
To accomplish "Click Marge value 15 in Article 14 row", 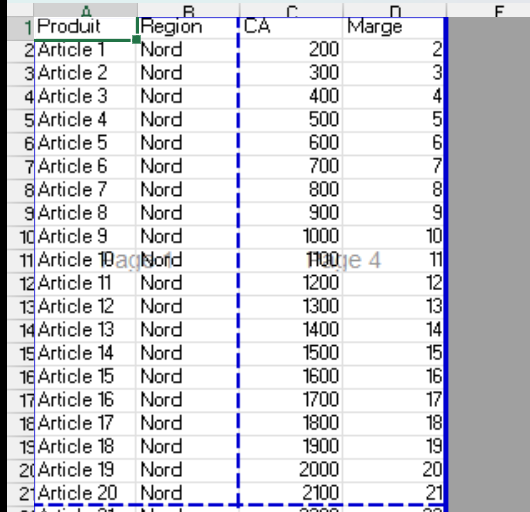I will click(393, 353).
